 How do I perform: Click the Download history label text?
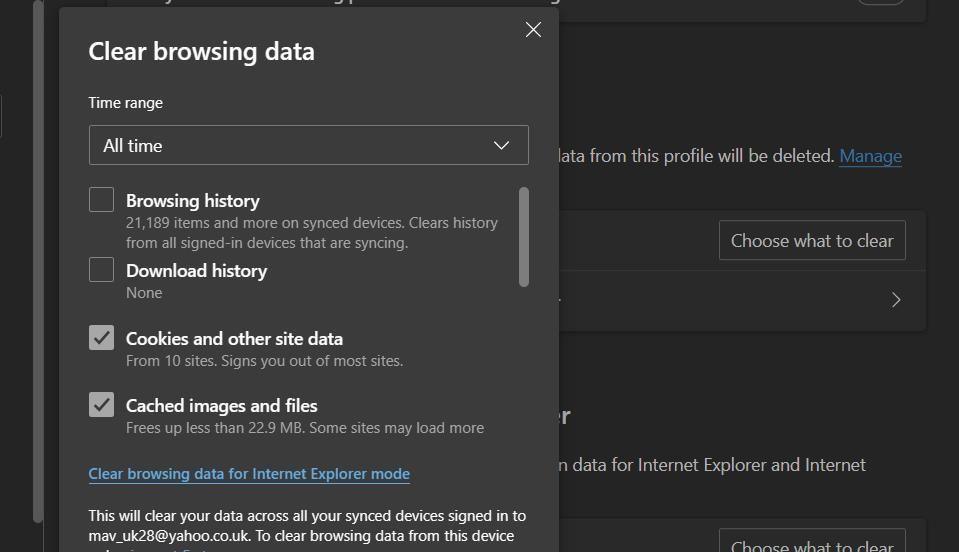[x=196, y=271]
